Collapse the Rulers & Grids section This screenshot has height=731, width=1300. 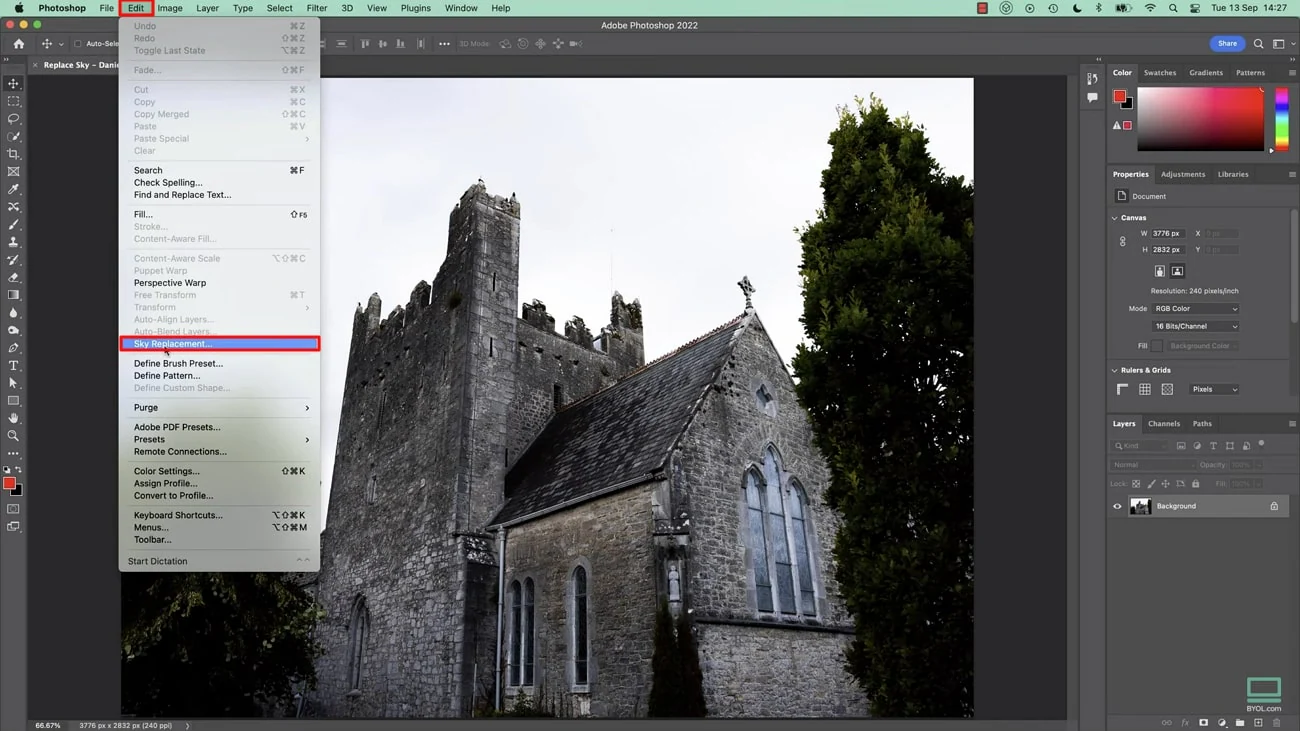click(1115, 370)
